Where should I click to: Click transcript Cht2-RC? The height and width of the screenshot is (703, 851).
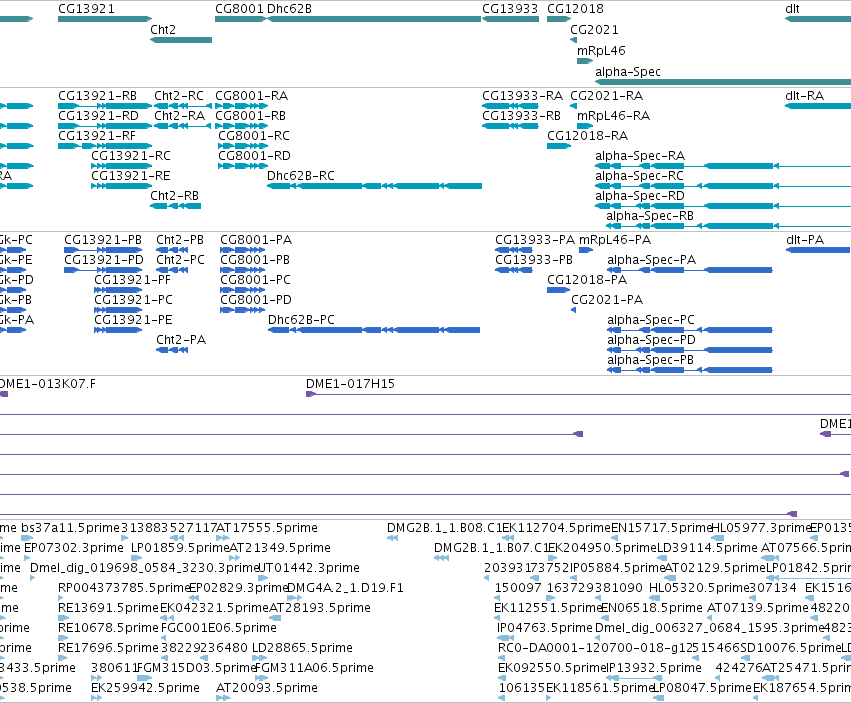(x=179, y=96)
